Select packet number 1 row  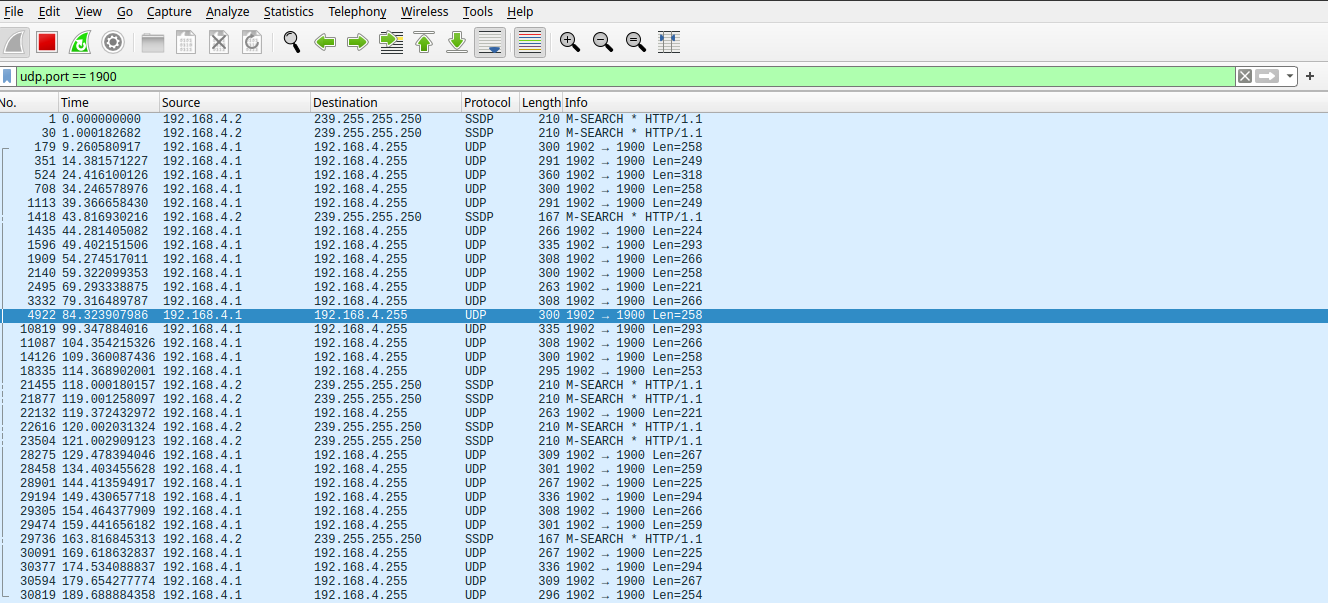[x=664, y=119]
